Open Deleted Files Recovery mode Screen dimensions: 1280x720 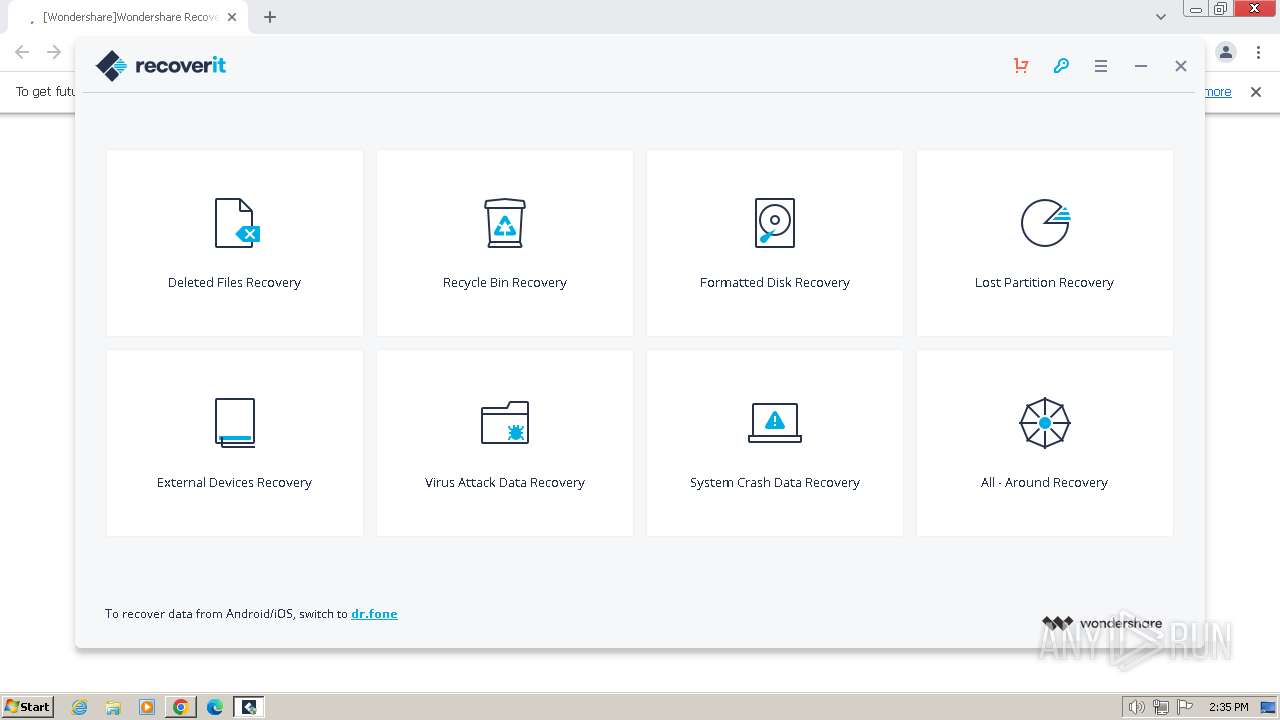pos(235,243)
